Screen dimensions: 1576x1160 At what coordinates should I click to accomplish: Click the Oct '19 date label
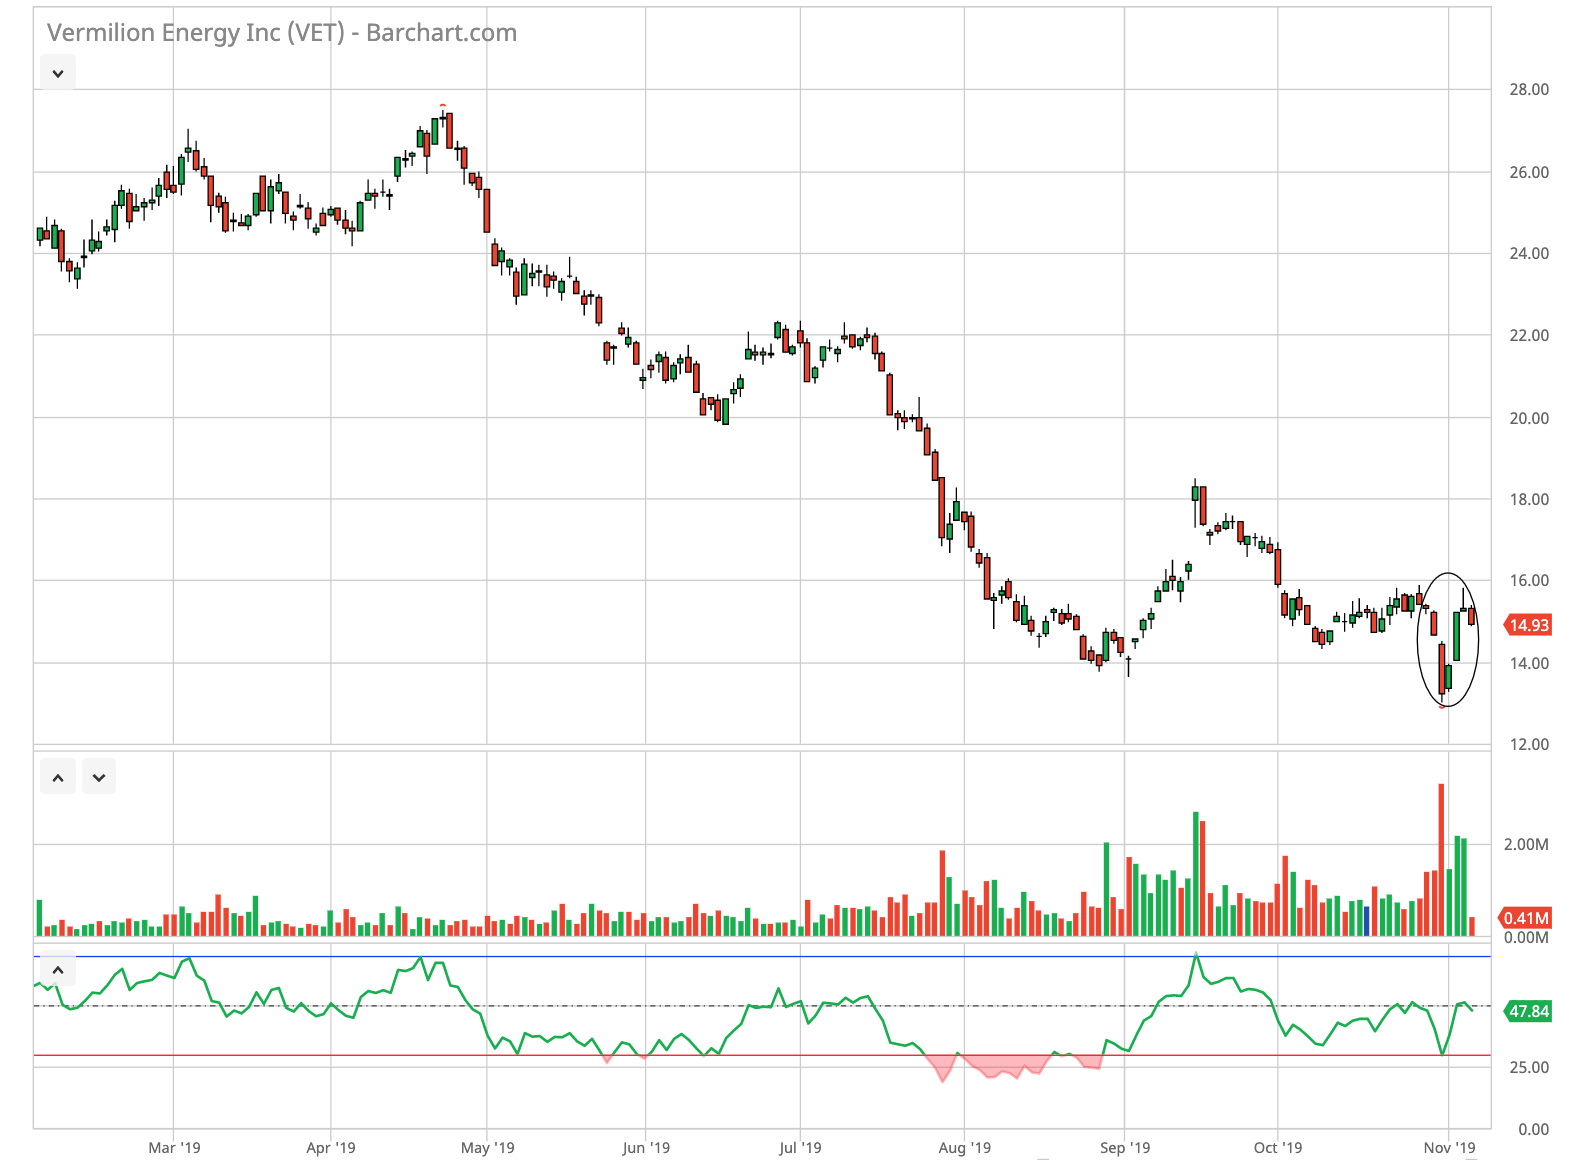(x=1278, y=1148)
